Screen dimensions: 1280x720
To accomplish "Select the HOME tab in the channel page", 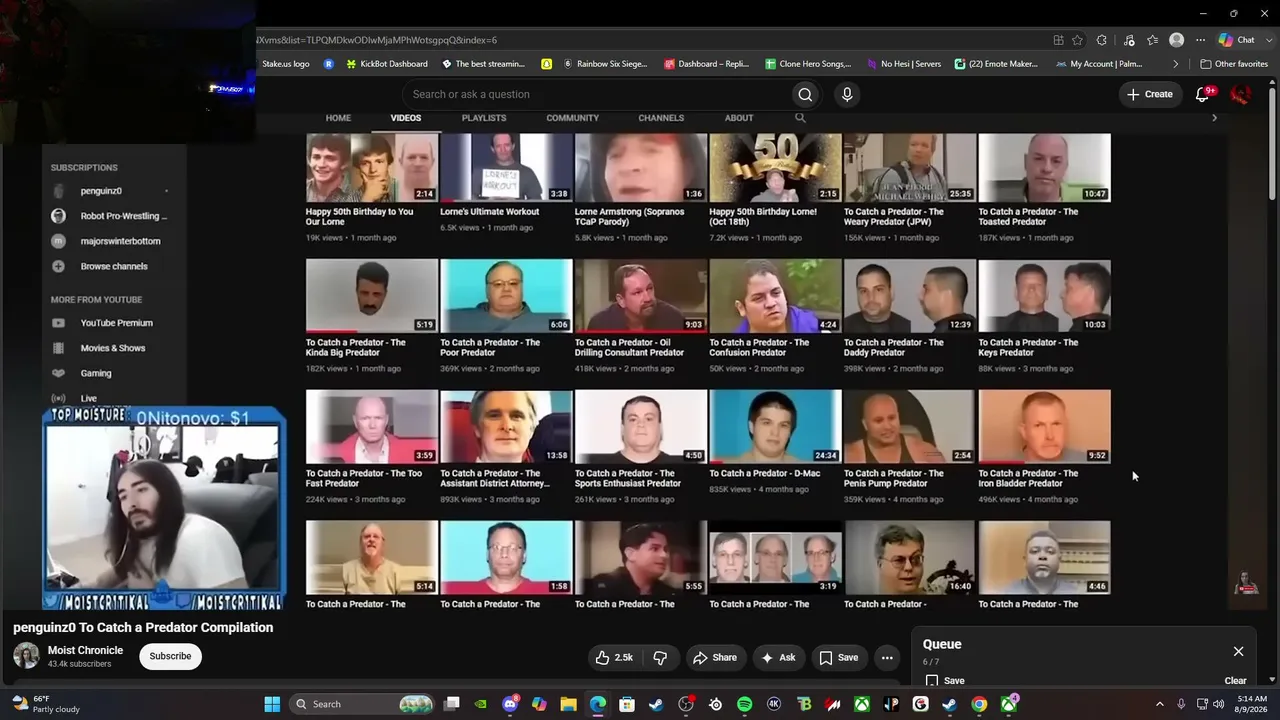I will (x=338, y=118).
